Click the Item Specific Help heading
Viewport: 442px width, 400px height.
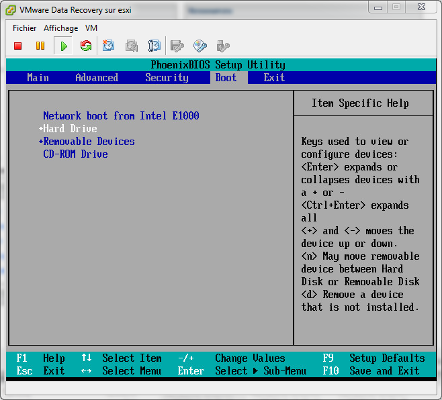click(360, 103)
